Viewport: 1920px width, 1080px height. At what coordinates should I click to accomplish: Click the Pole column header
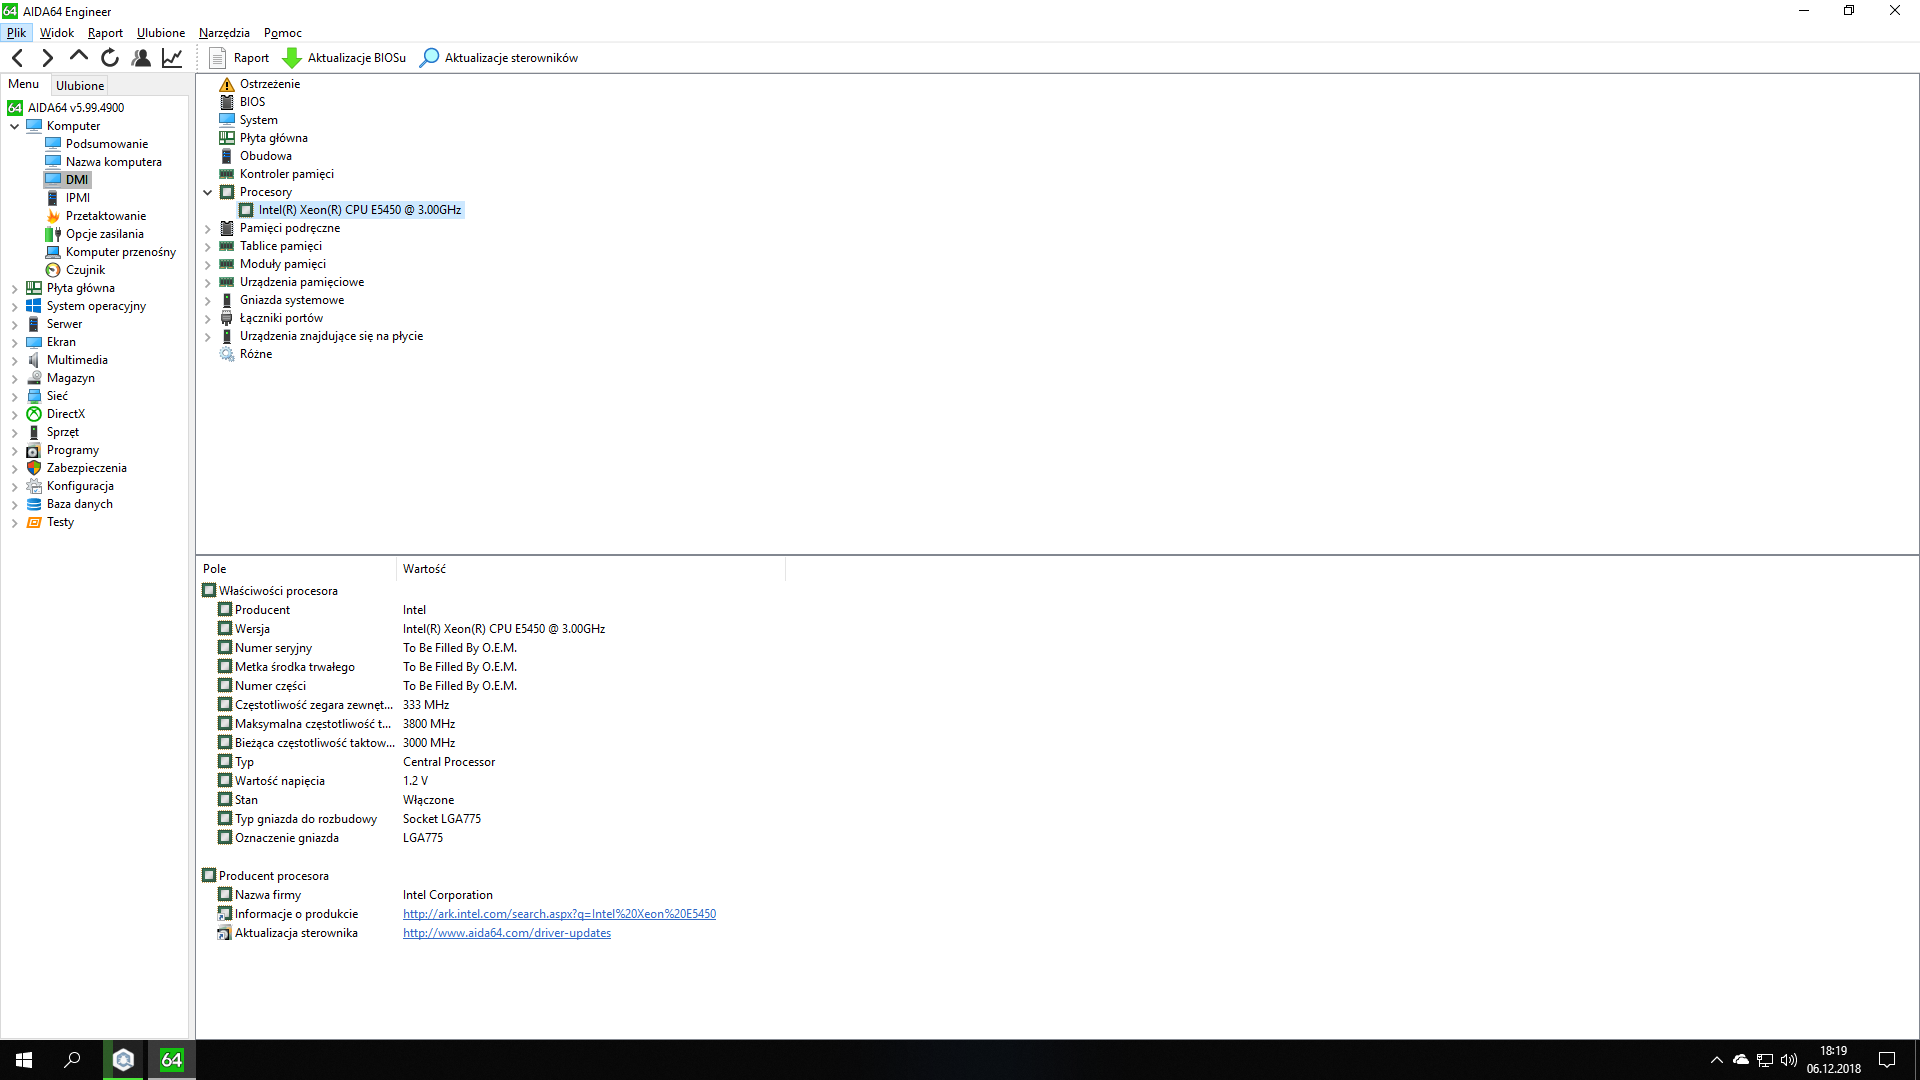(x=296, y=569)
